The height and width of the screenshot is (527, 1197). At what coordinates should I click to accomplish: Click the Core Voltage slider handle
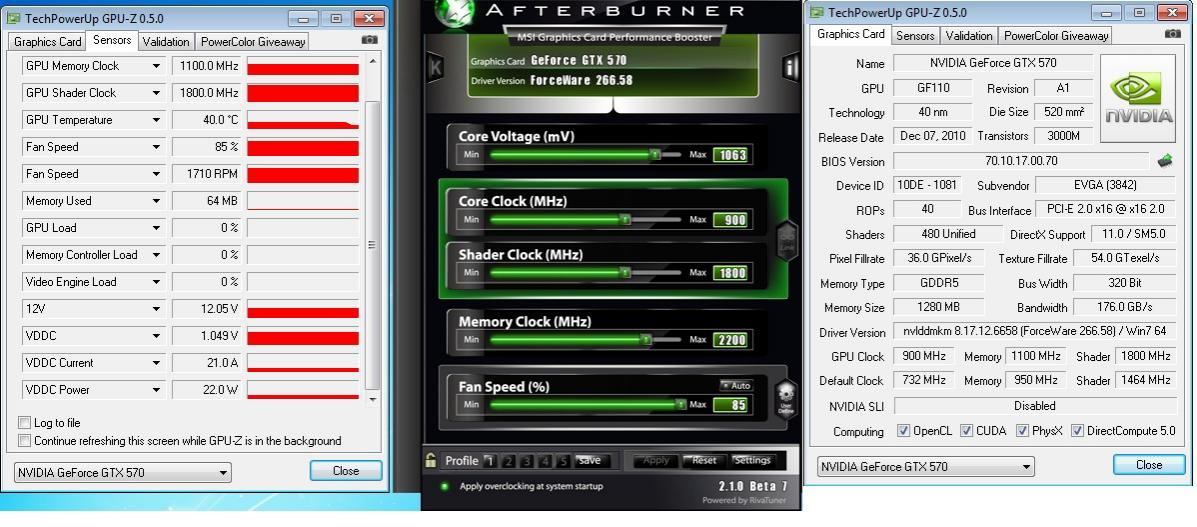[x=655, y=155]
